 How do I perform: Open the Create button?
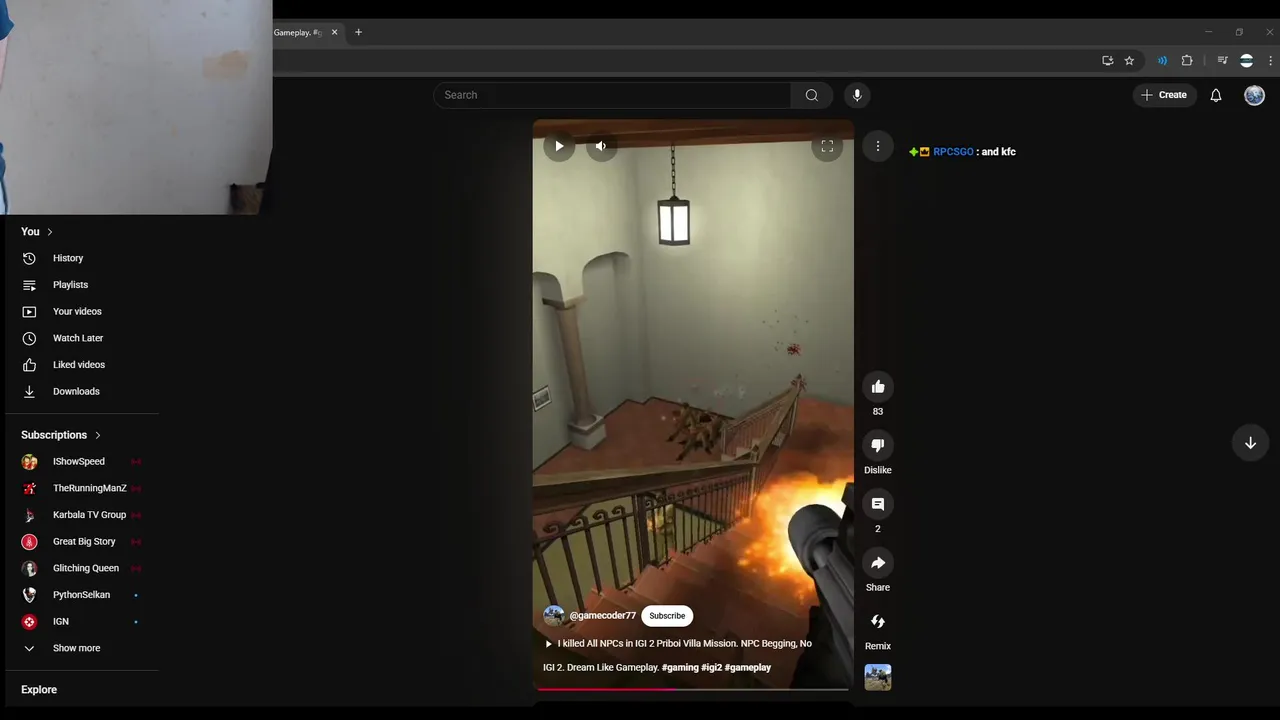coord(1164,95)
